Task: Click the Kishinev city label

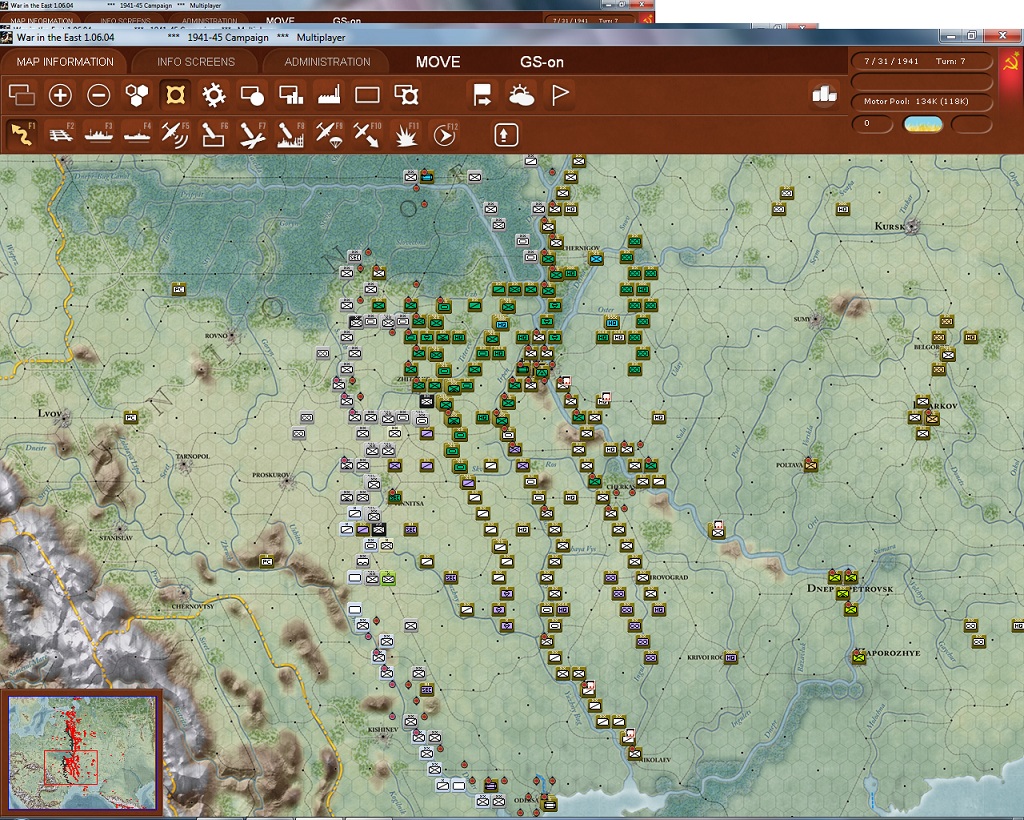Action: click(383, 730)
